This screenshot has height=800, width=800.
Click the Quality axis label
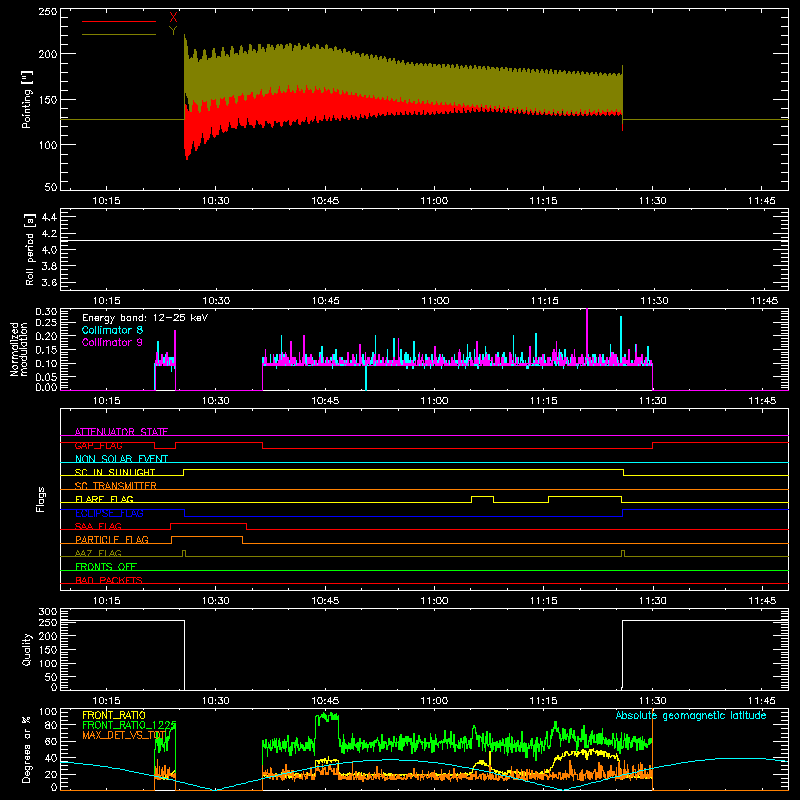click(x=27, y=649)
